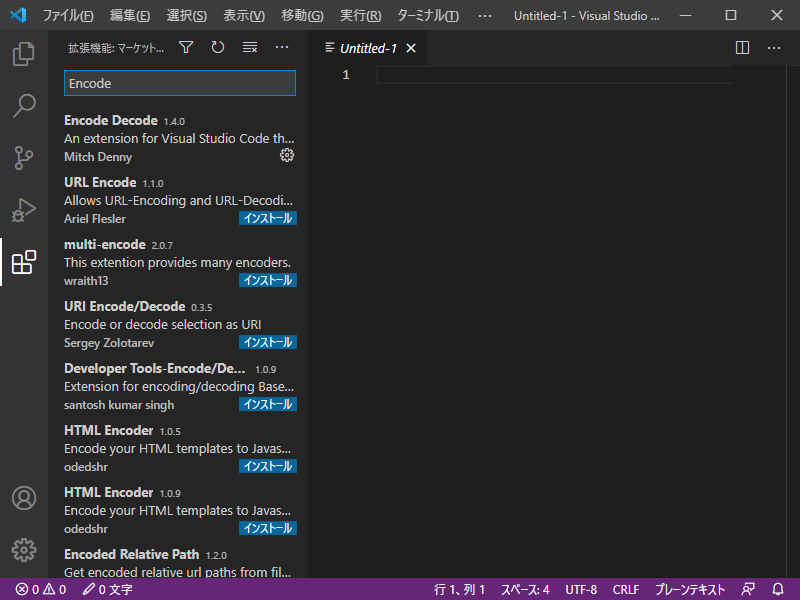Viewport: 800px width, 600px height.
Task: Refresh the extensions list
Action: [x=217, y=46]
